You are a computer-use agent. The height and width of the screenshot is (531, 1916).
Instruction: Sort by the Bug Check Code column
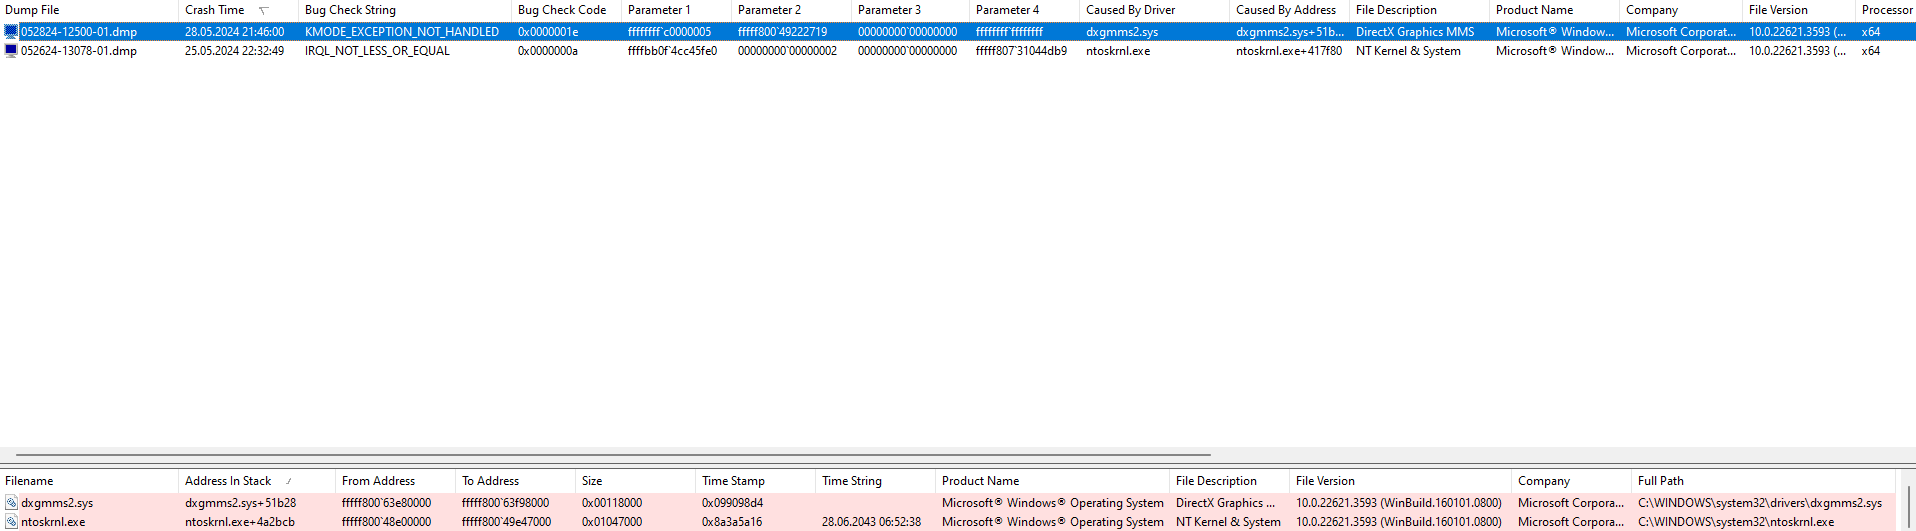[x=567, y=10]
